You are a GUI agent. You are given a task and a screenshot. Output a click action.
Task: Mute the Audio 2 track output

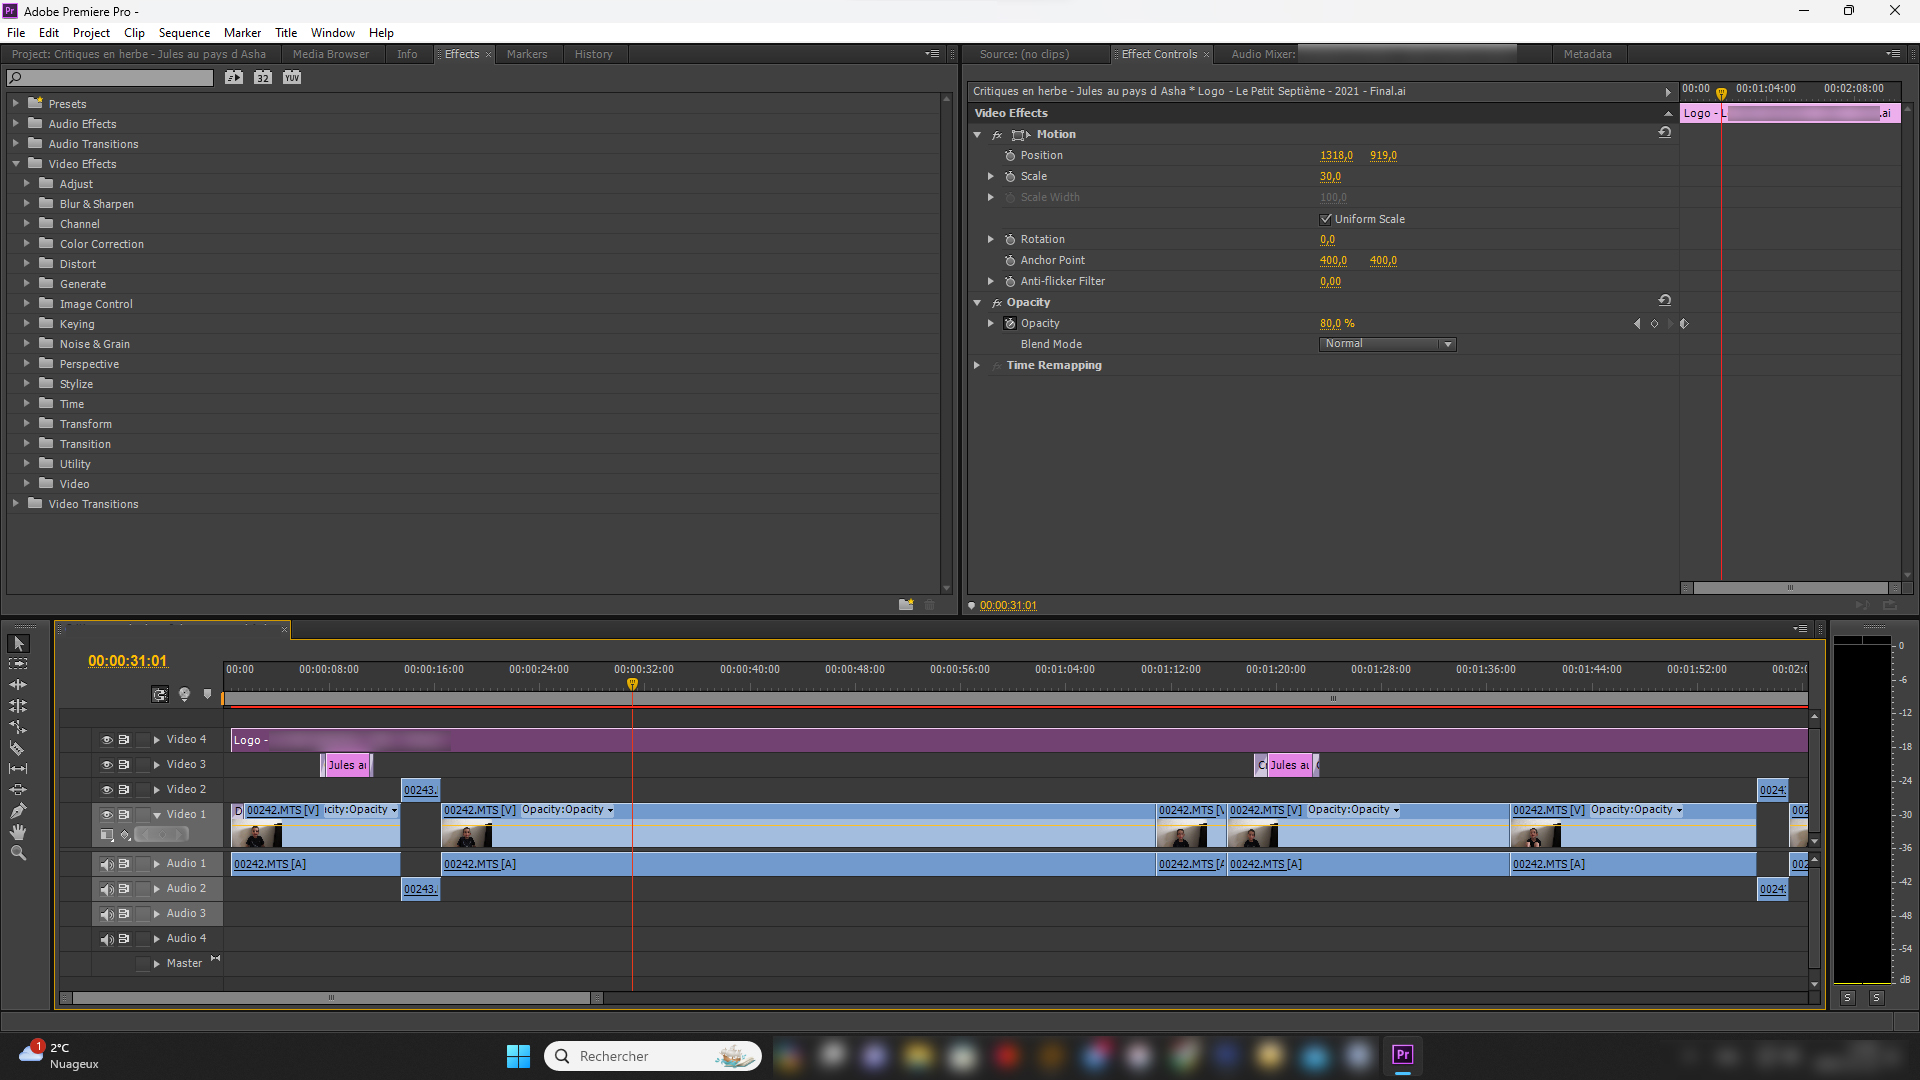pyautogui.click(x=107, y=889)
